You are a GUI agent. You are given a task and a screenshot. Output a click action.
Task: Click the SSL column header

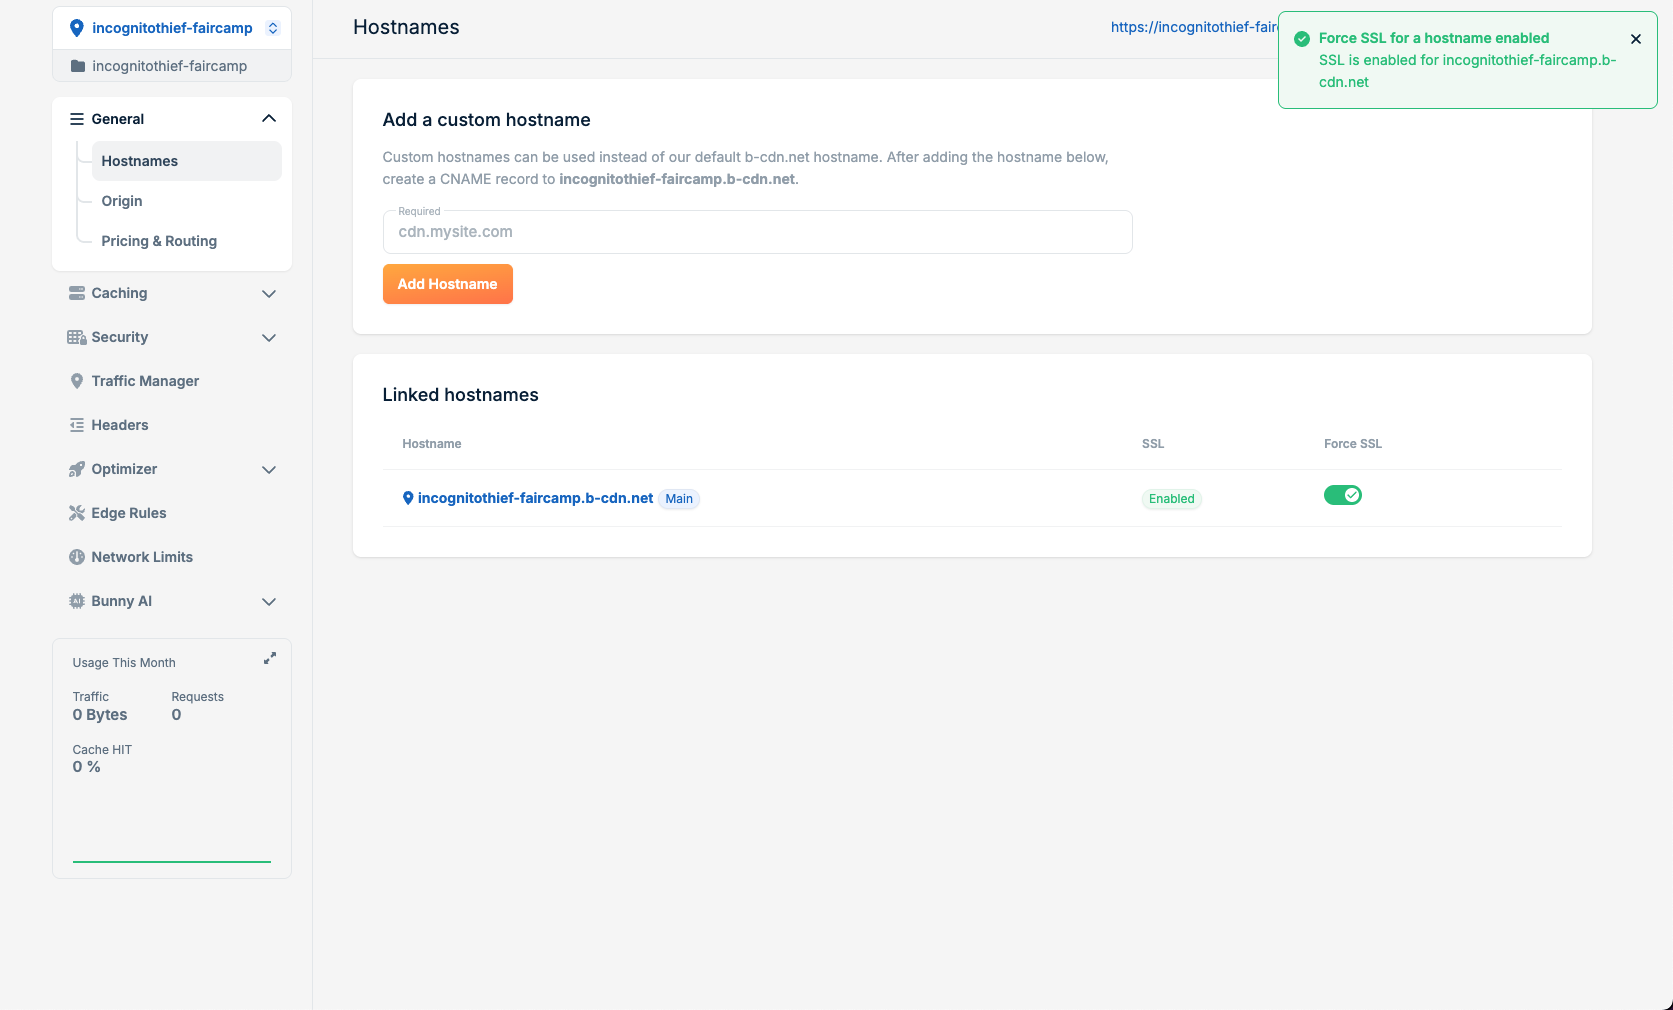[x=1153, y=444]
